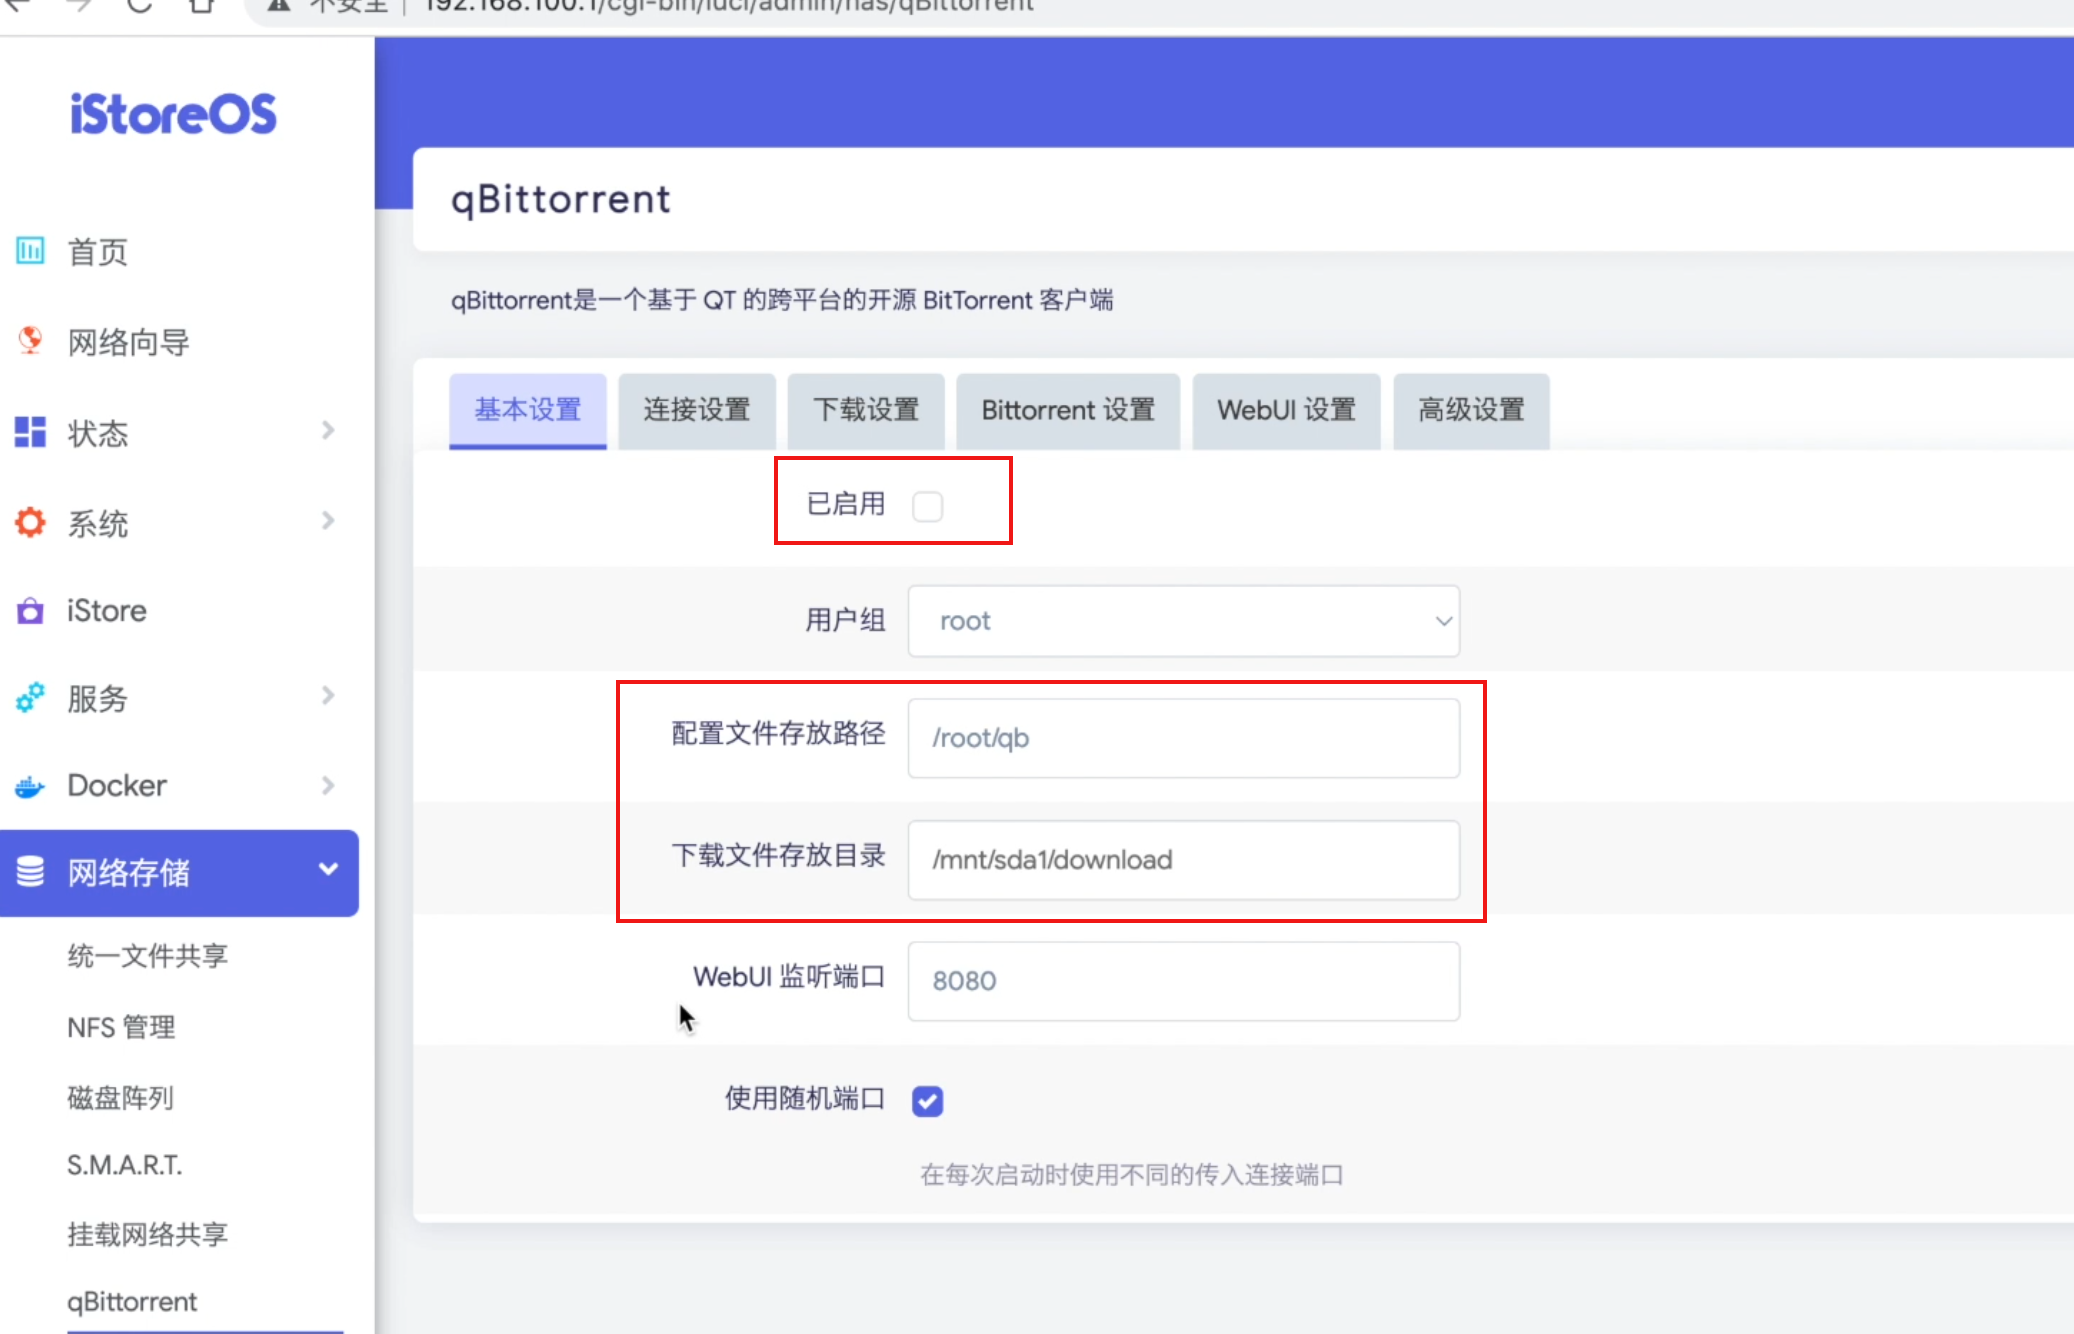Screen dimensions: 2074x1334
Task: Enable the 已启用 checkbox
Action: coord(927,506)
